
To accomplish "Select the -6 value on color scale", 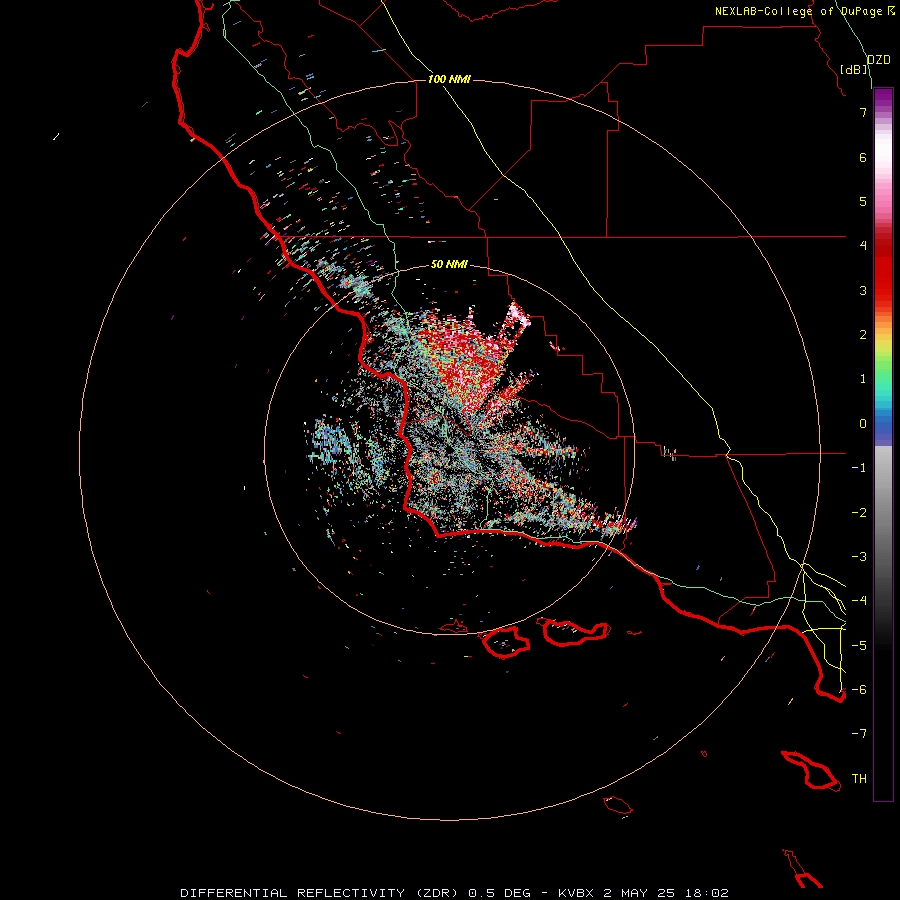I will coord(859,690).
